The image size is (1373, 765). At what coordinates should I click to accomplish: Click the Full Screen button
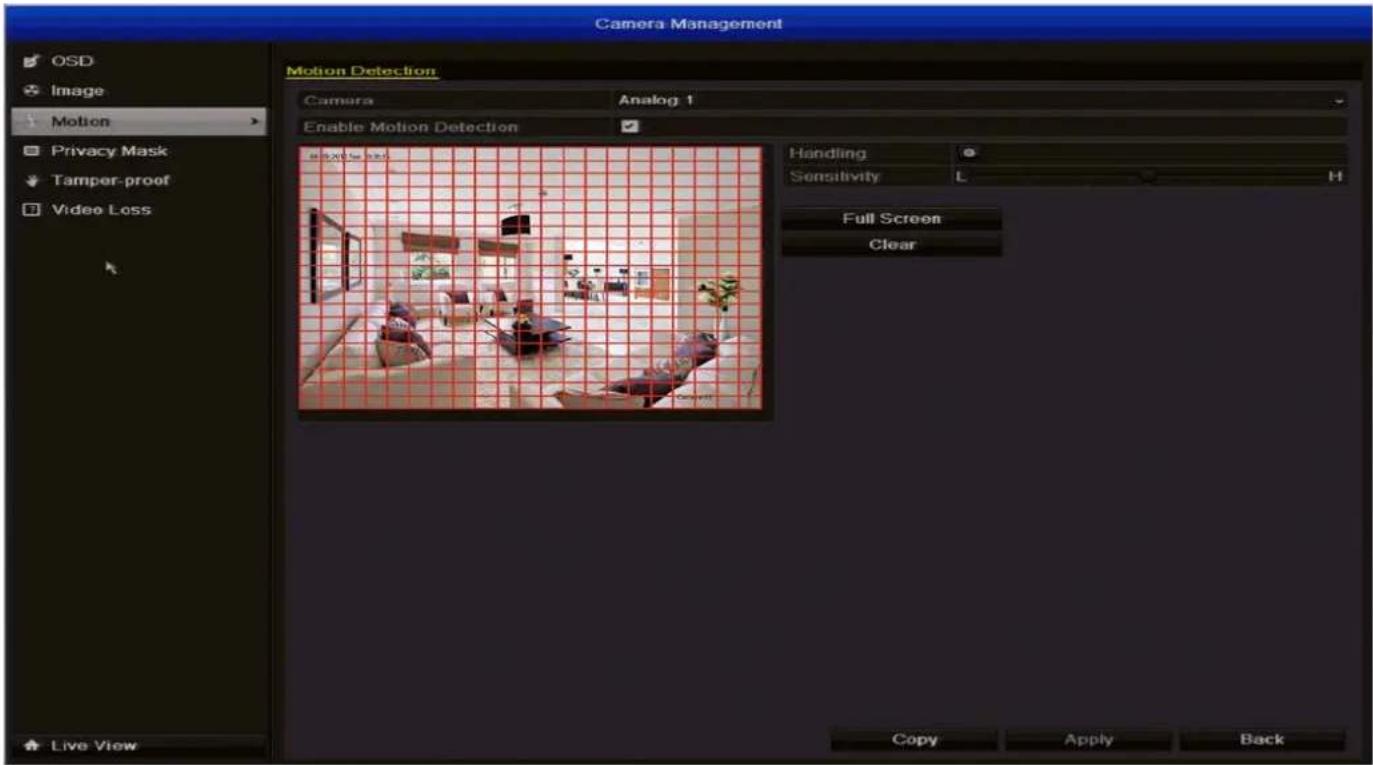[x=891, y=219]
